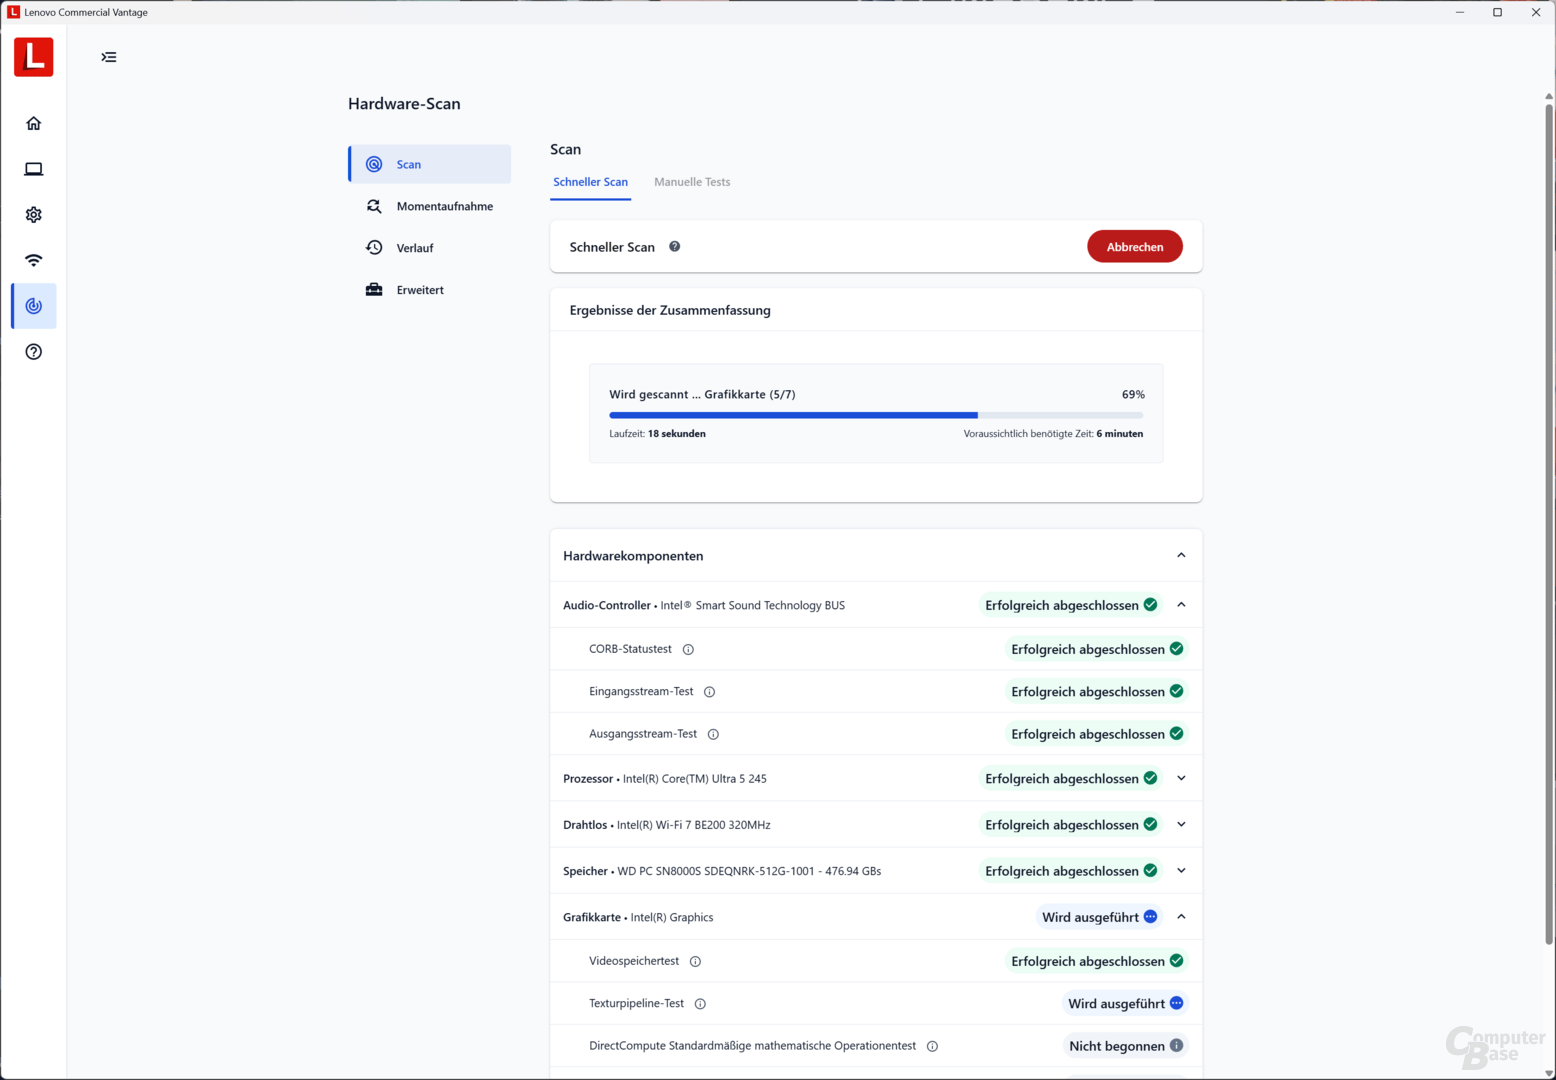Open the help question mark sidebar icon
The image size is (1556, 1080).
tap(34, 352)
